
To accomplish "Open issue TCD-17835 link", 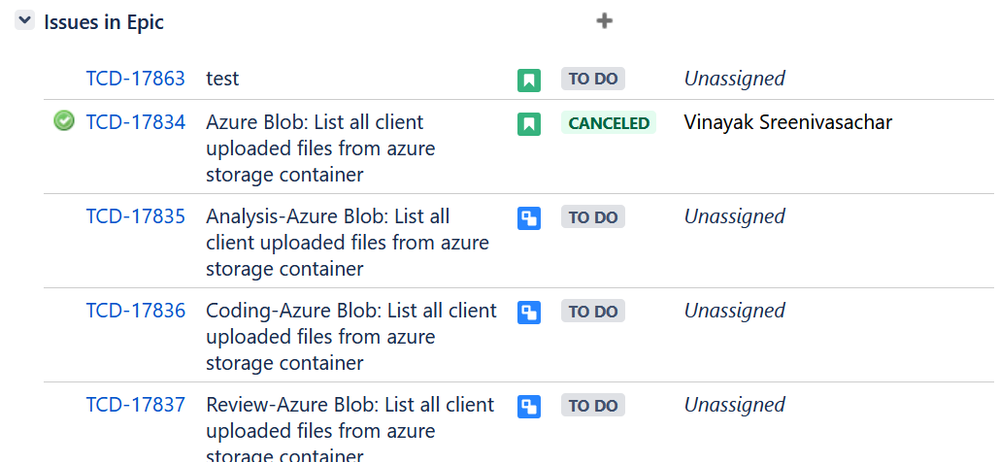I will pyautogui.click(x=135, y=217).
